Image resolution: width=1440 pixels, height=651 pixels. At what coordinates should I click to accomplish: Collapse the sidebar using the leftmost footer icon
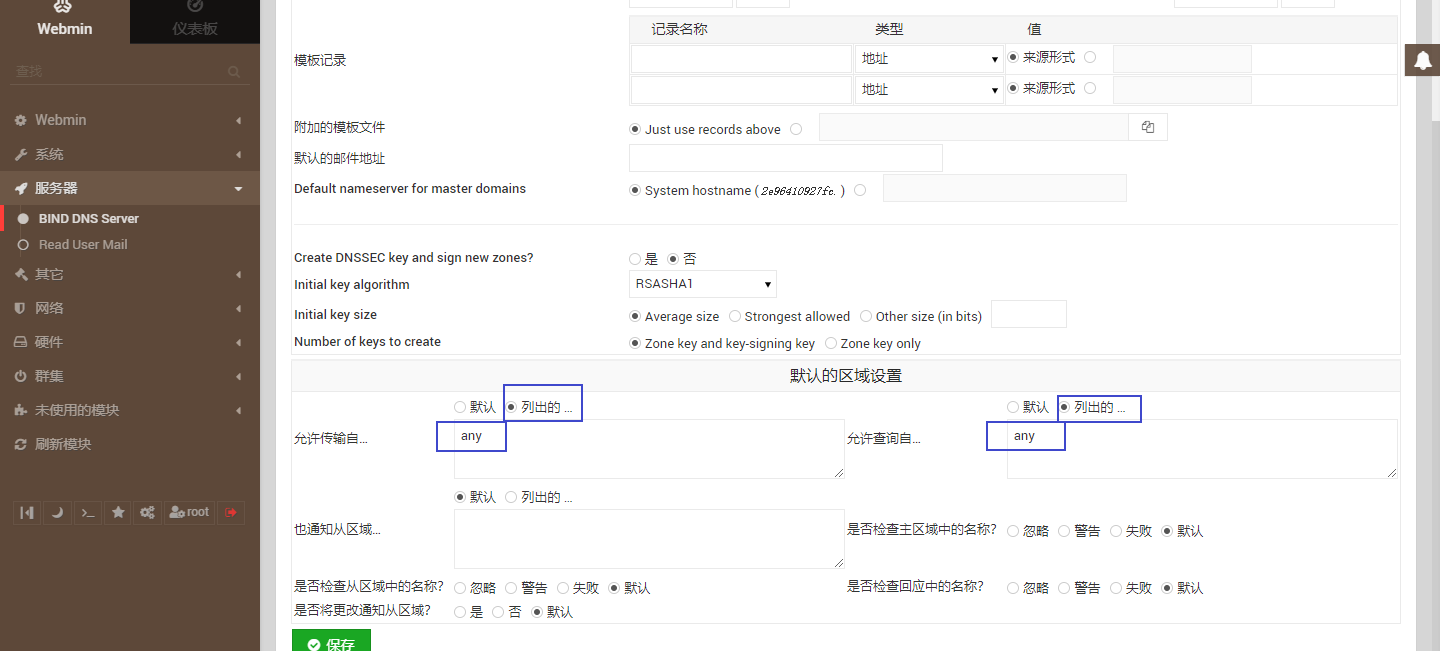(x=27, y=512)
